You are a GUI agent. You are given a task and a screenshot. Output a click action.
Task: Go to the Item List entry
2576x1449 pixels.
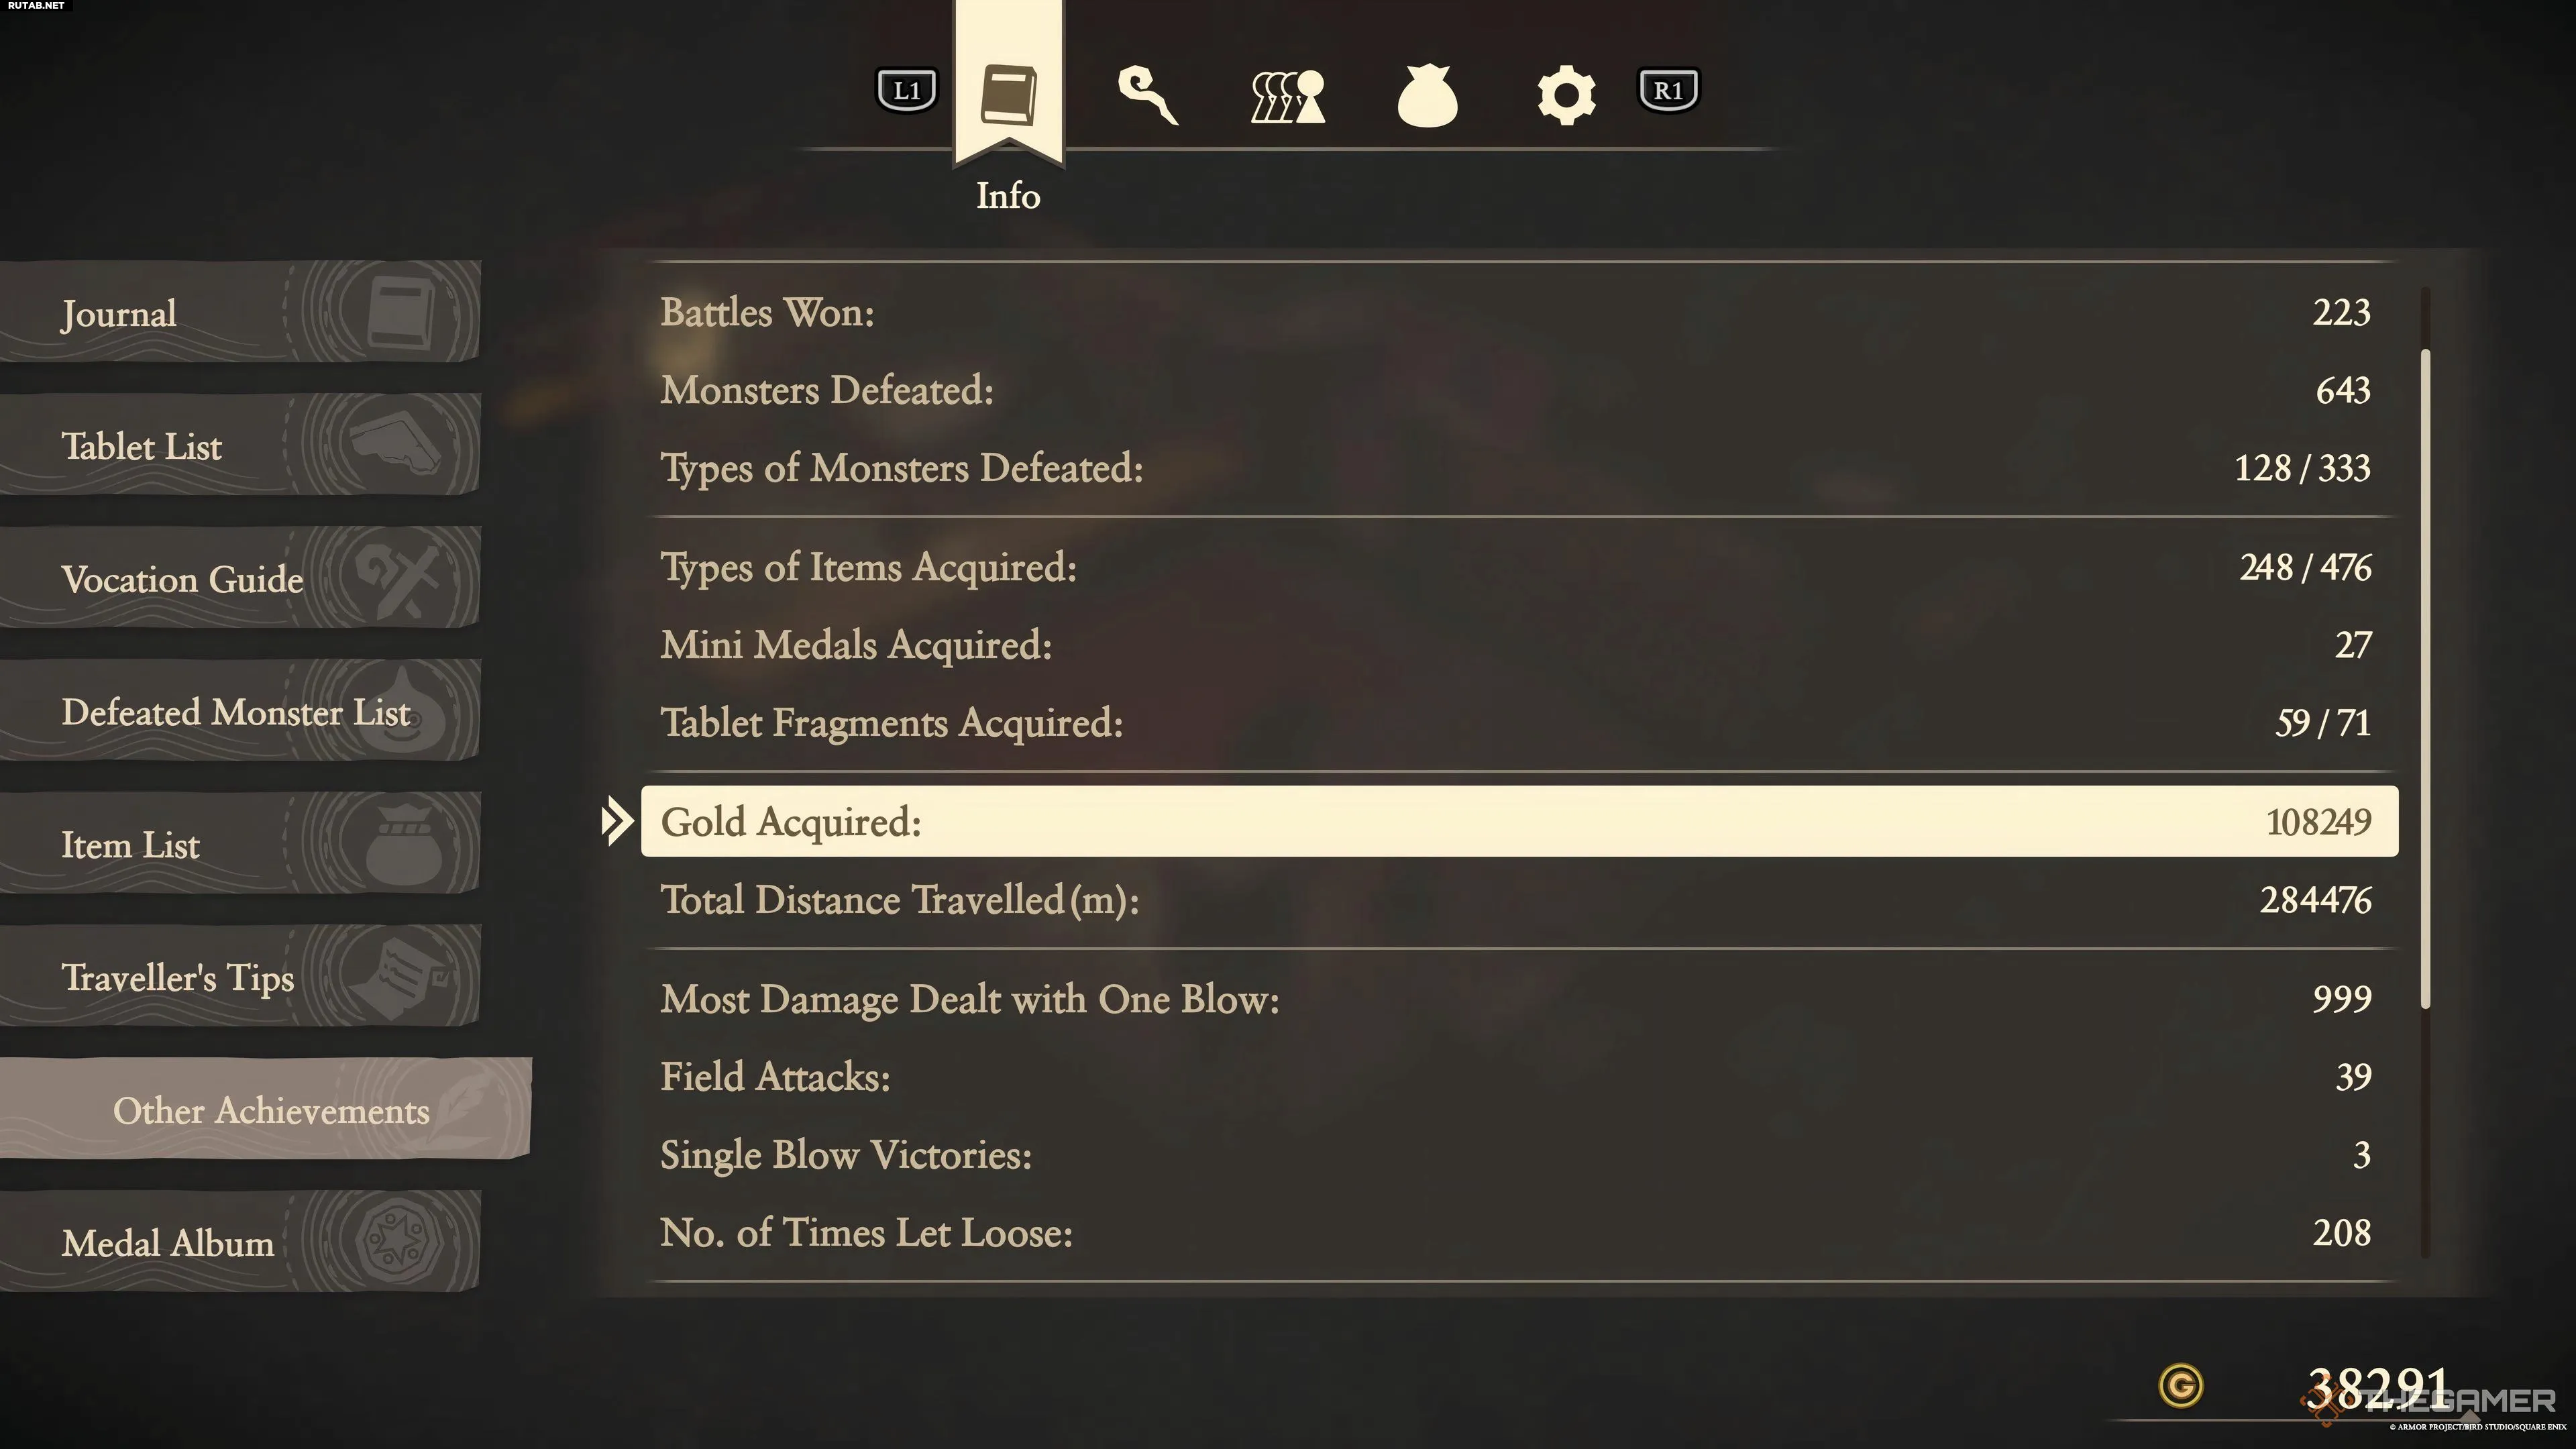coord(240,845)
